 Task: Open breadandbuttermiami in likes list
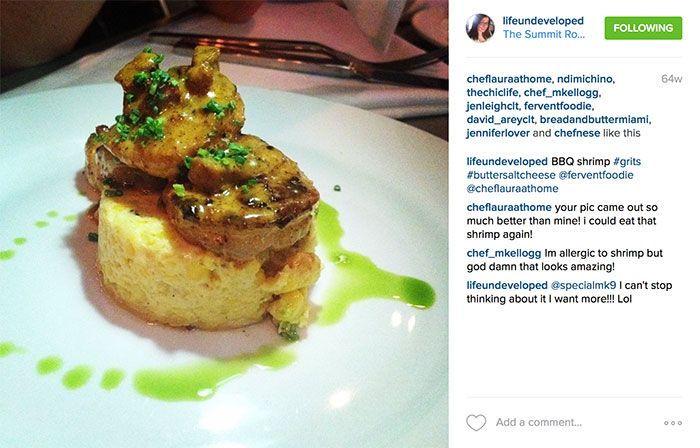pyautogui.click(x=595, y=120)
